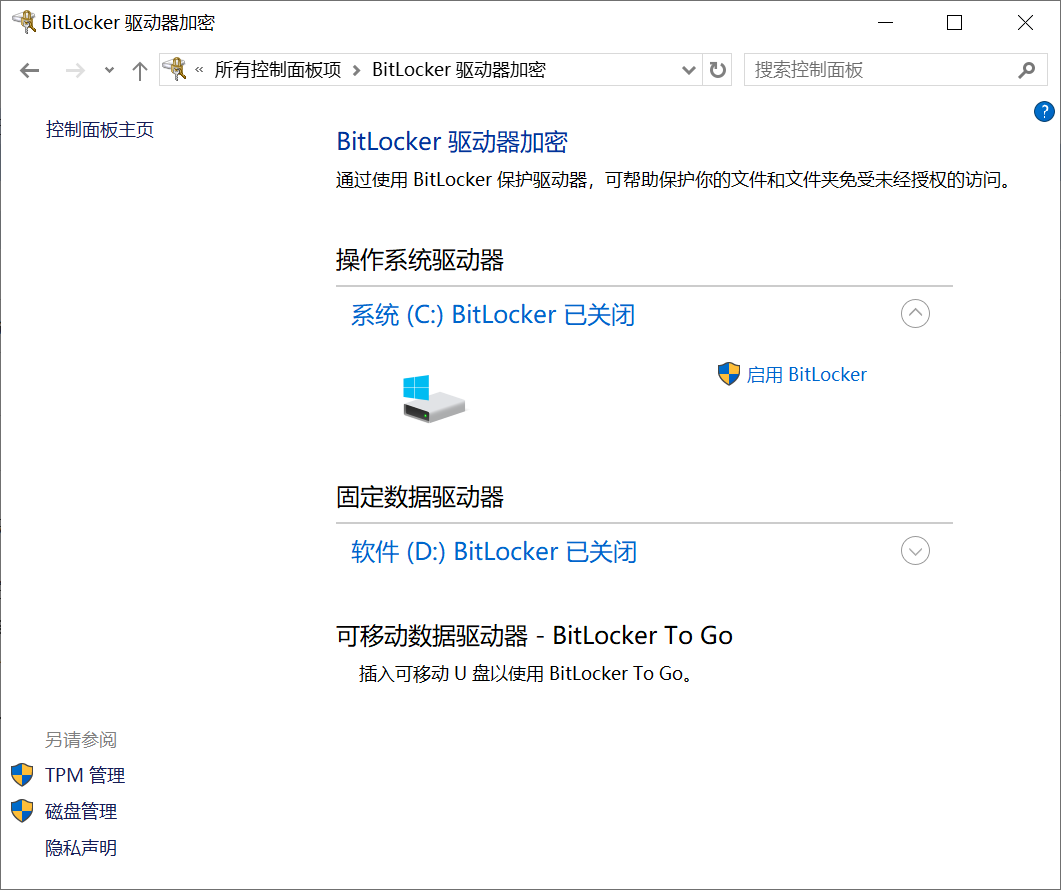Open the address bar history dropdown

689,70
